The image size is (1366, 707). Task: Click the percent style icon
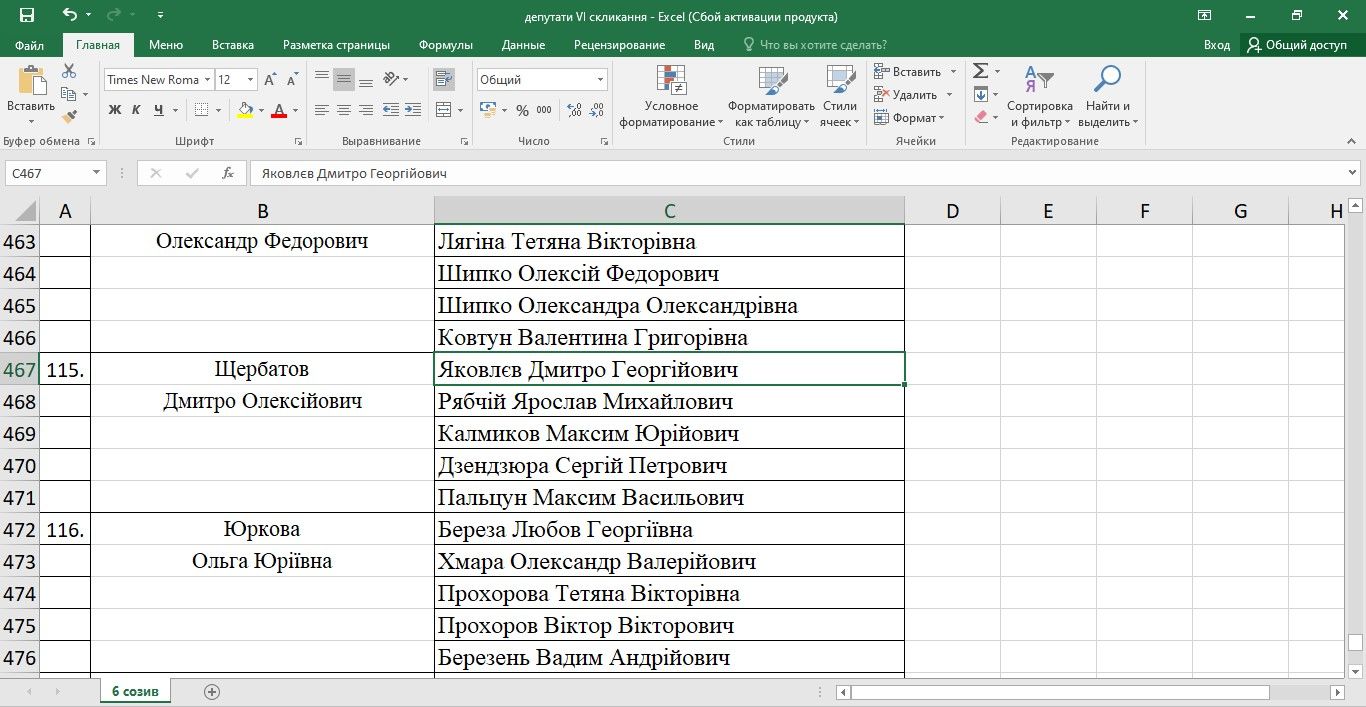pos(522,110)
